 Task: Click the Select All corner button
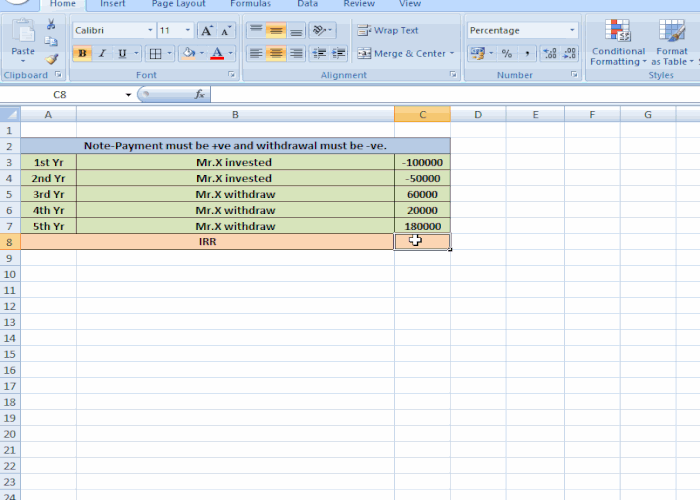pos(10,114)
